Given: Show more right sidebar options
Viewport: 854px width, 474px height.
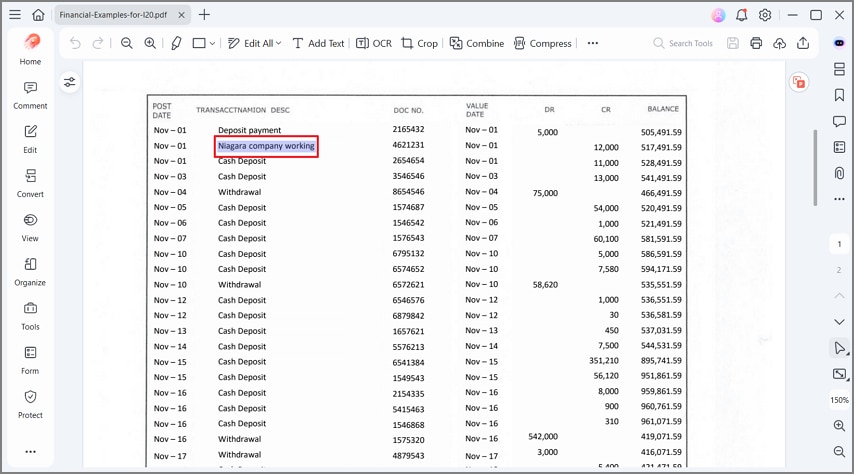Looking at the screenshot, I should click(839, 199).
